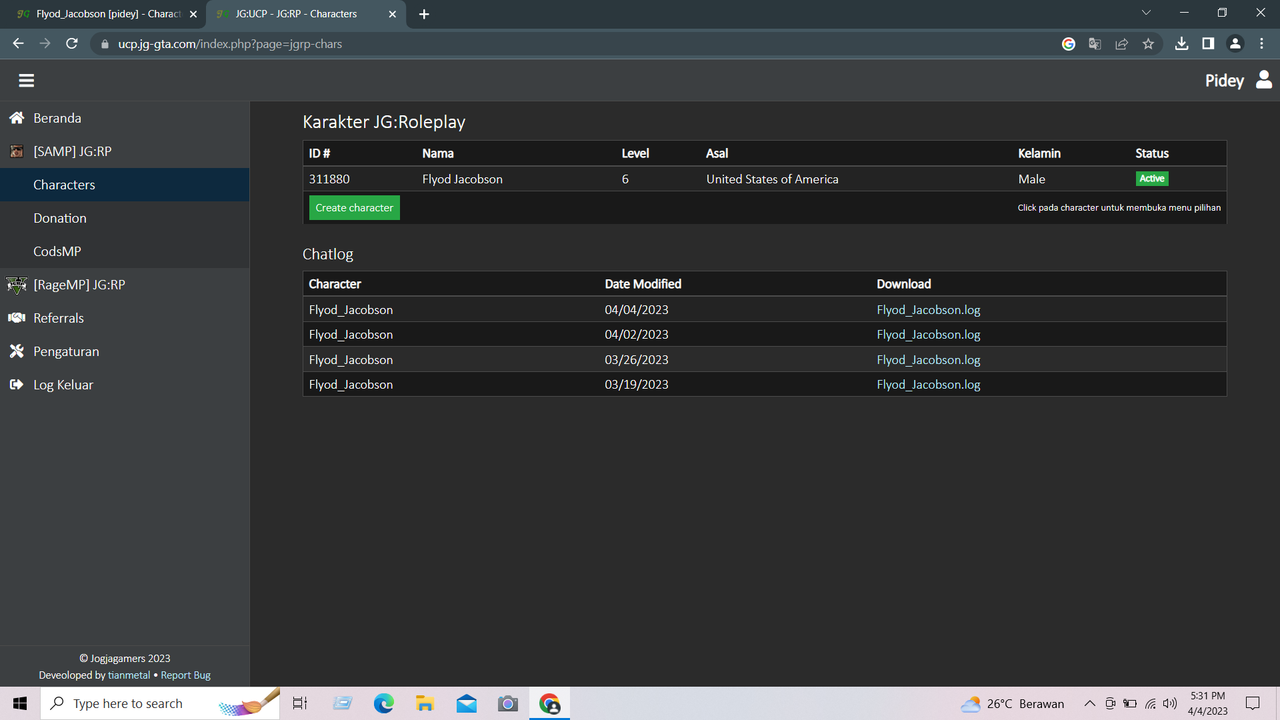Download the 04/02/2023 Flyod_Jacobson.log
The width and height of the screenshot is (1280, 720).
[x=928, y=335]
